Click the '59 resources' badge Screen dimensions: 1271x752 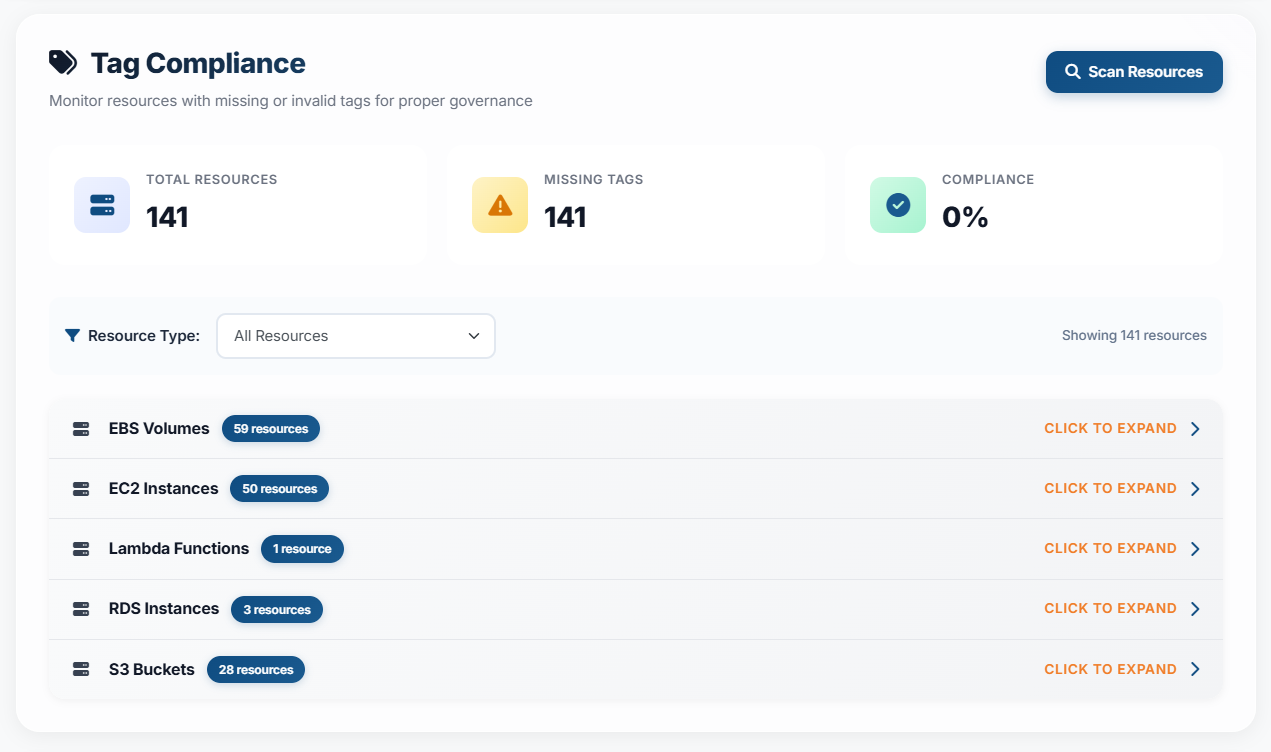pos(271,429)
